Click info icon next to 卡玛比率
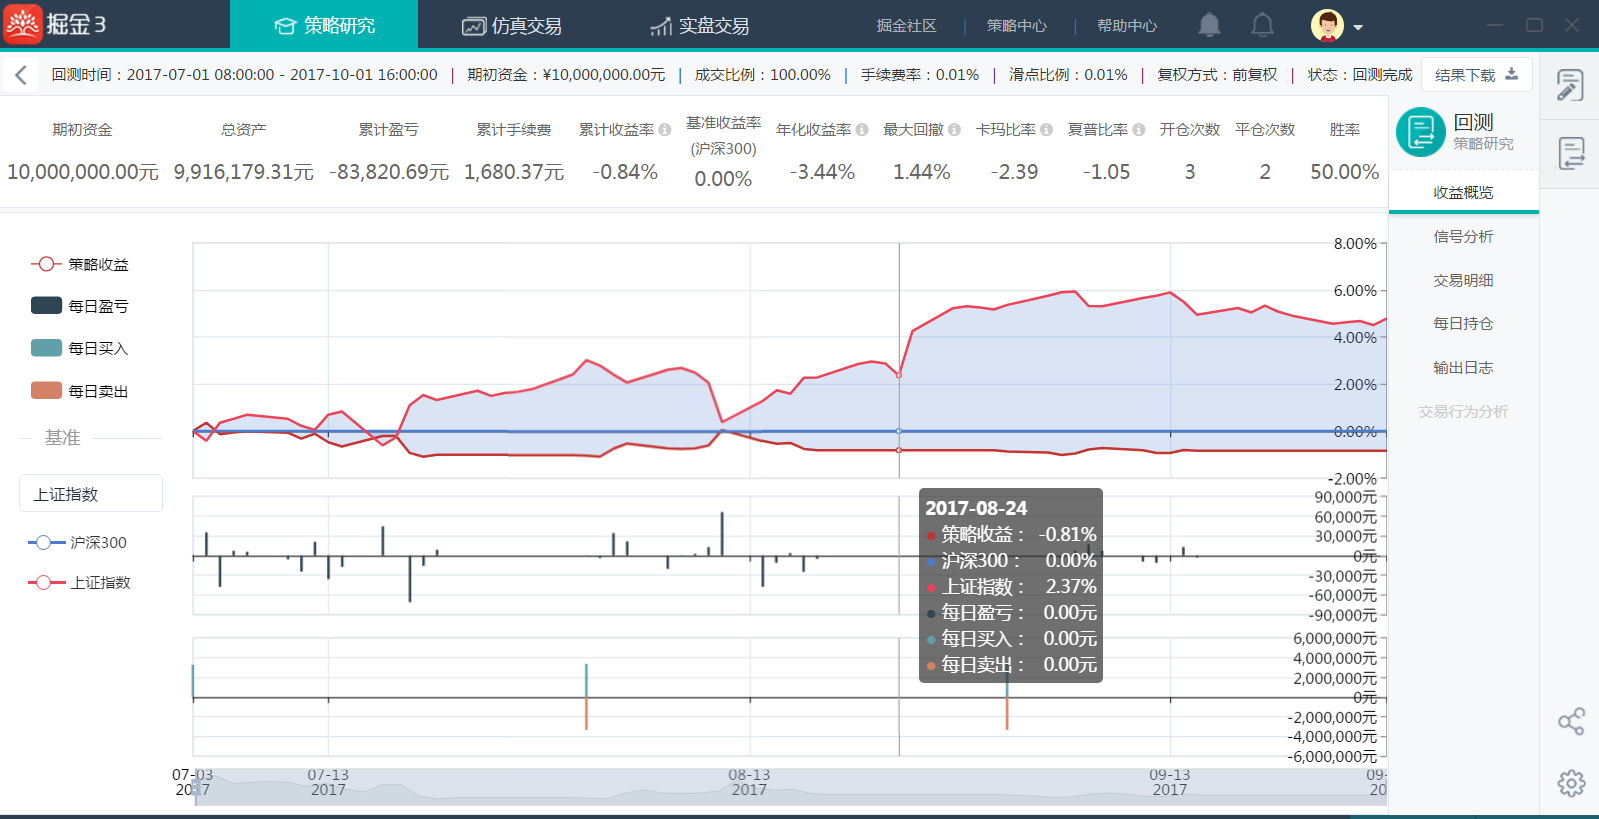 click(1046, 130)
